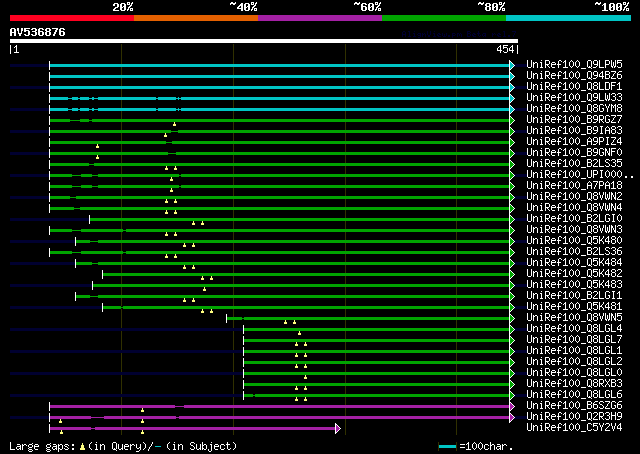Click the purple ~60% identity legend segment
The width and height of the screenshot is (640, 454).
[320, 18]
